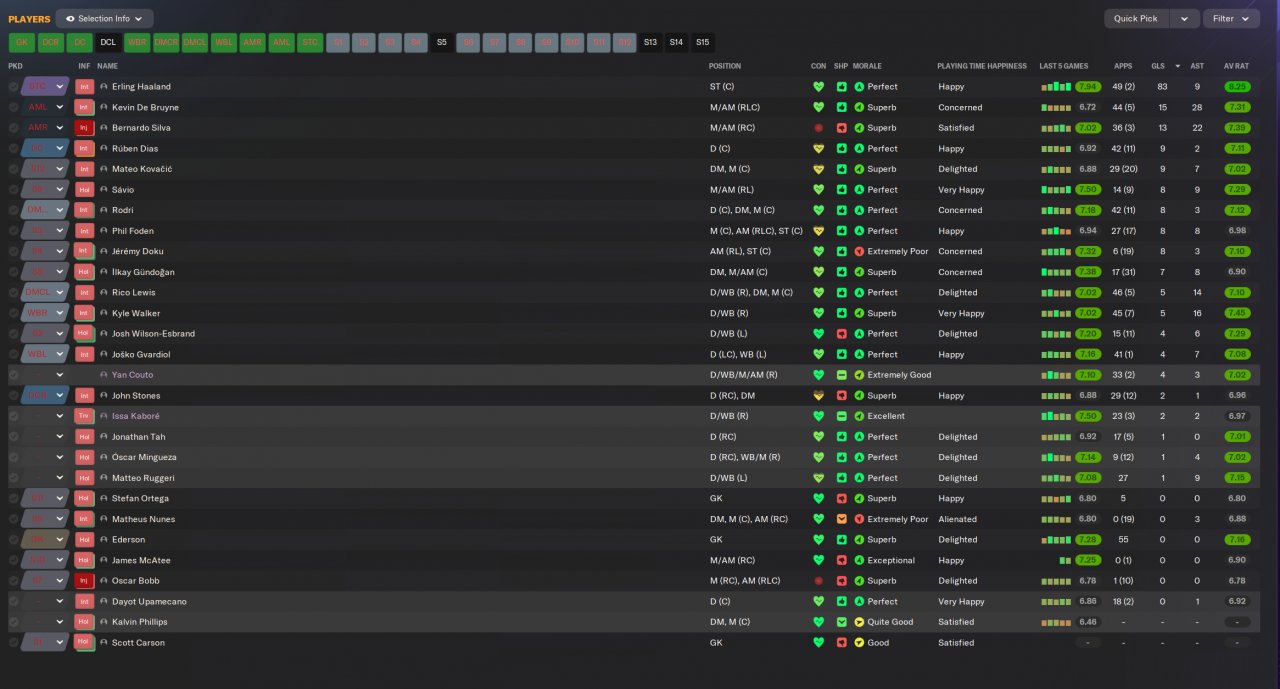Click Phil Foden's last 5 games form bars
The image size is (1280, 689).
click(1055, 231)
